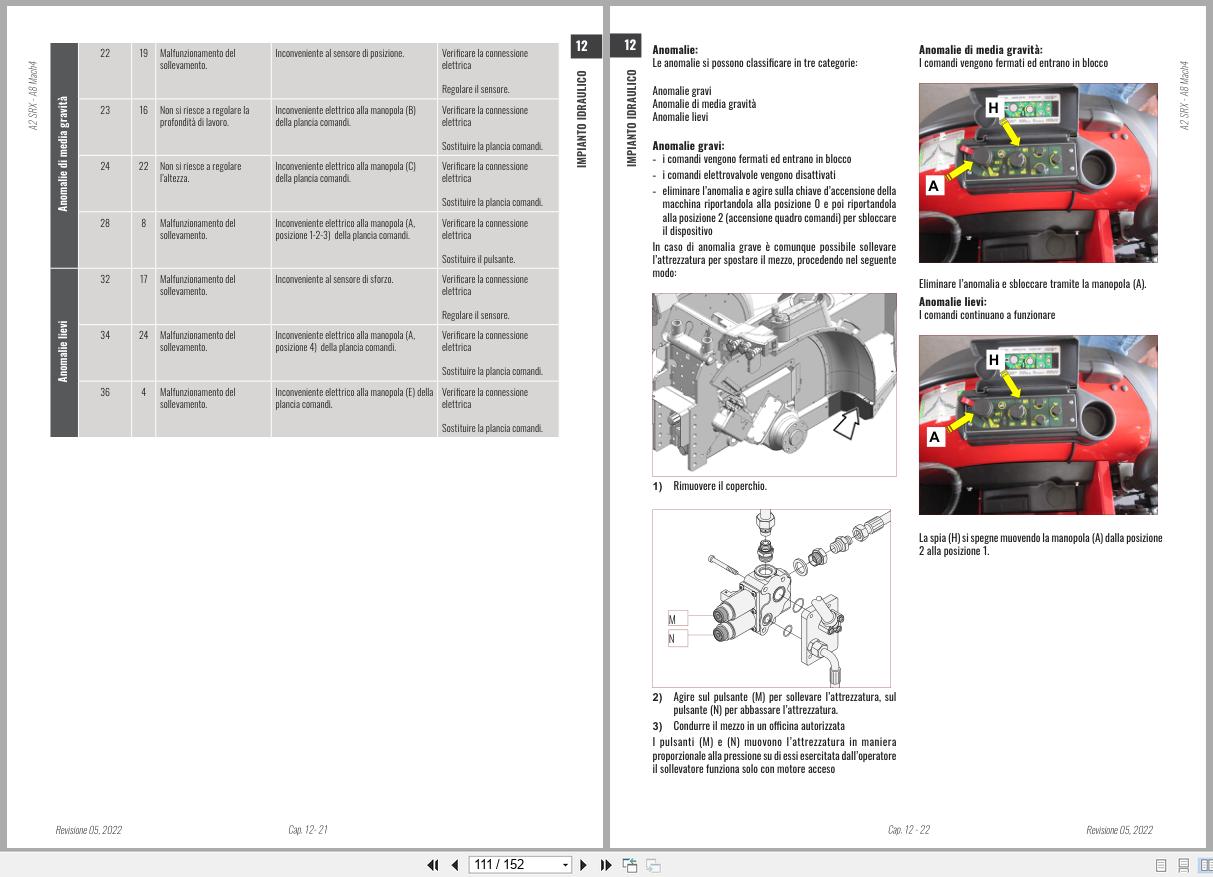Click 'Cap. 12- 21' footer on left page
The height and width of the screenshot is (877, 1213).
pos(308,830)
